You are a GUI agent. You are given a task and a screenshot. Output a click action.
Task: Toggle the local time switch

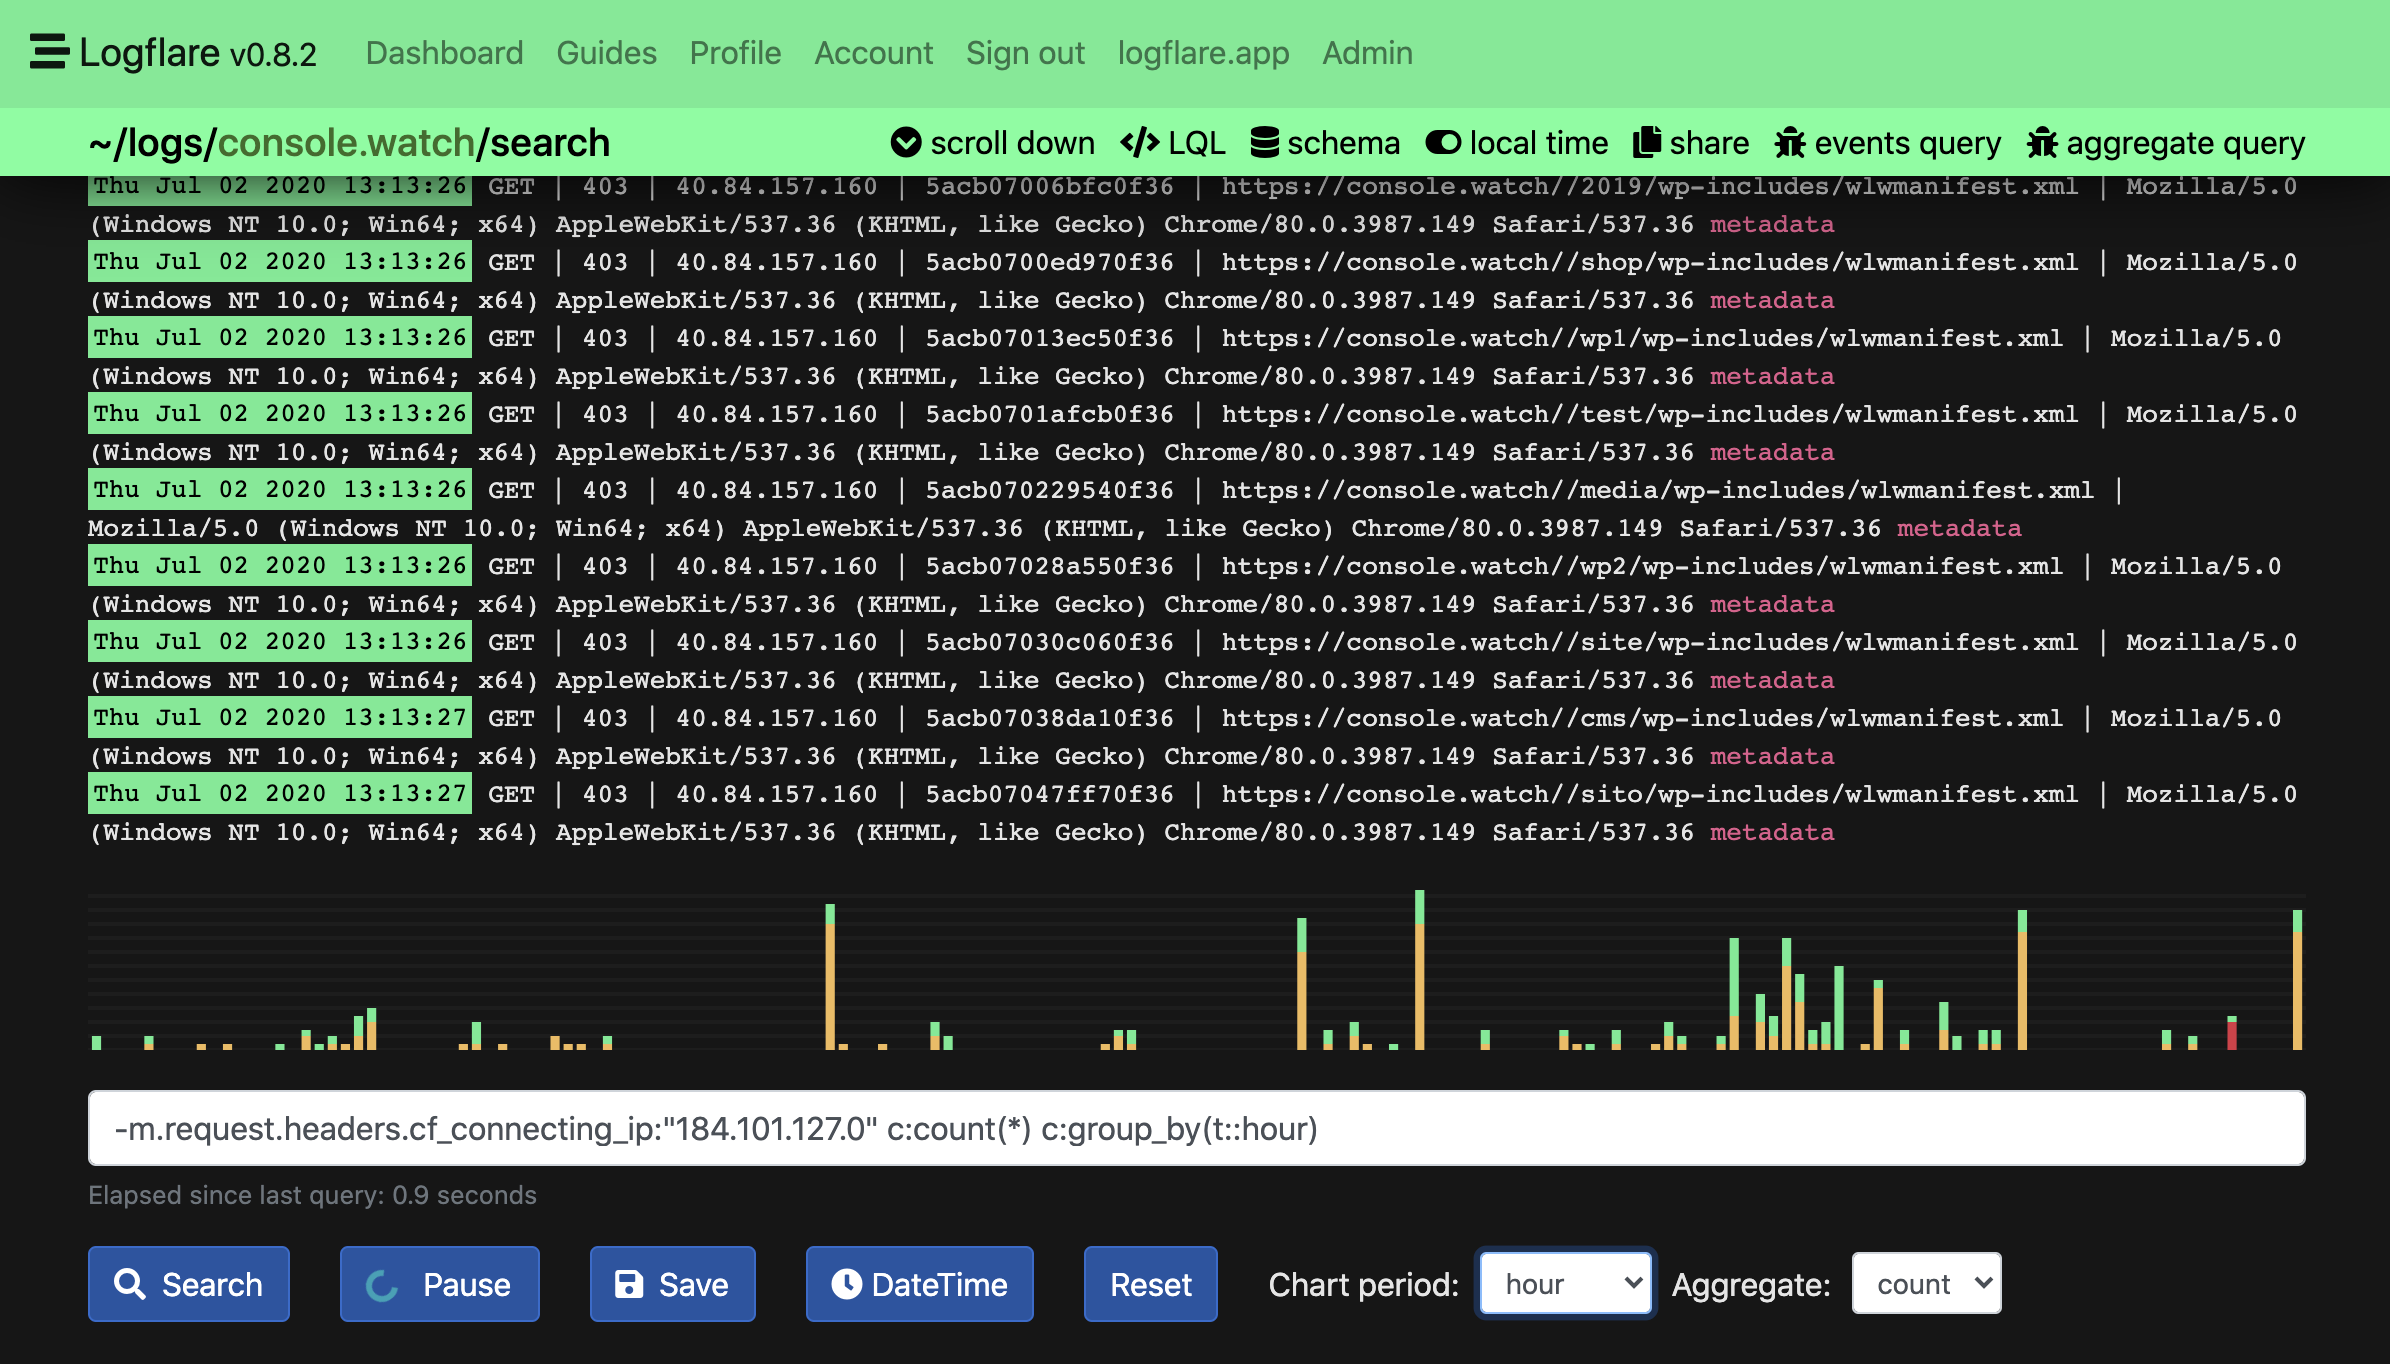point(1443,143)
